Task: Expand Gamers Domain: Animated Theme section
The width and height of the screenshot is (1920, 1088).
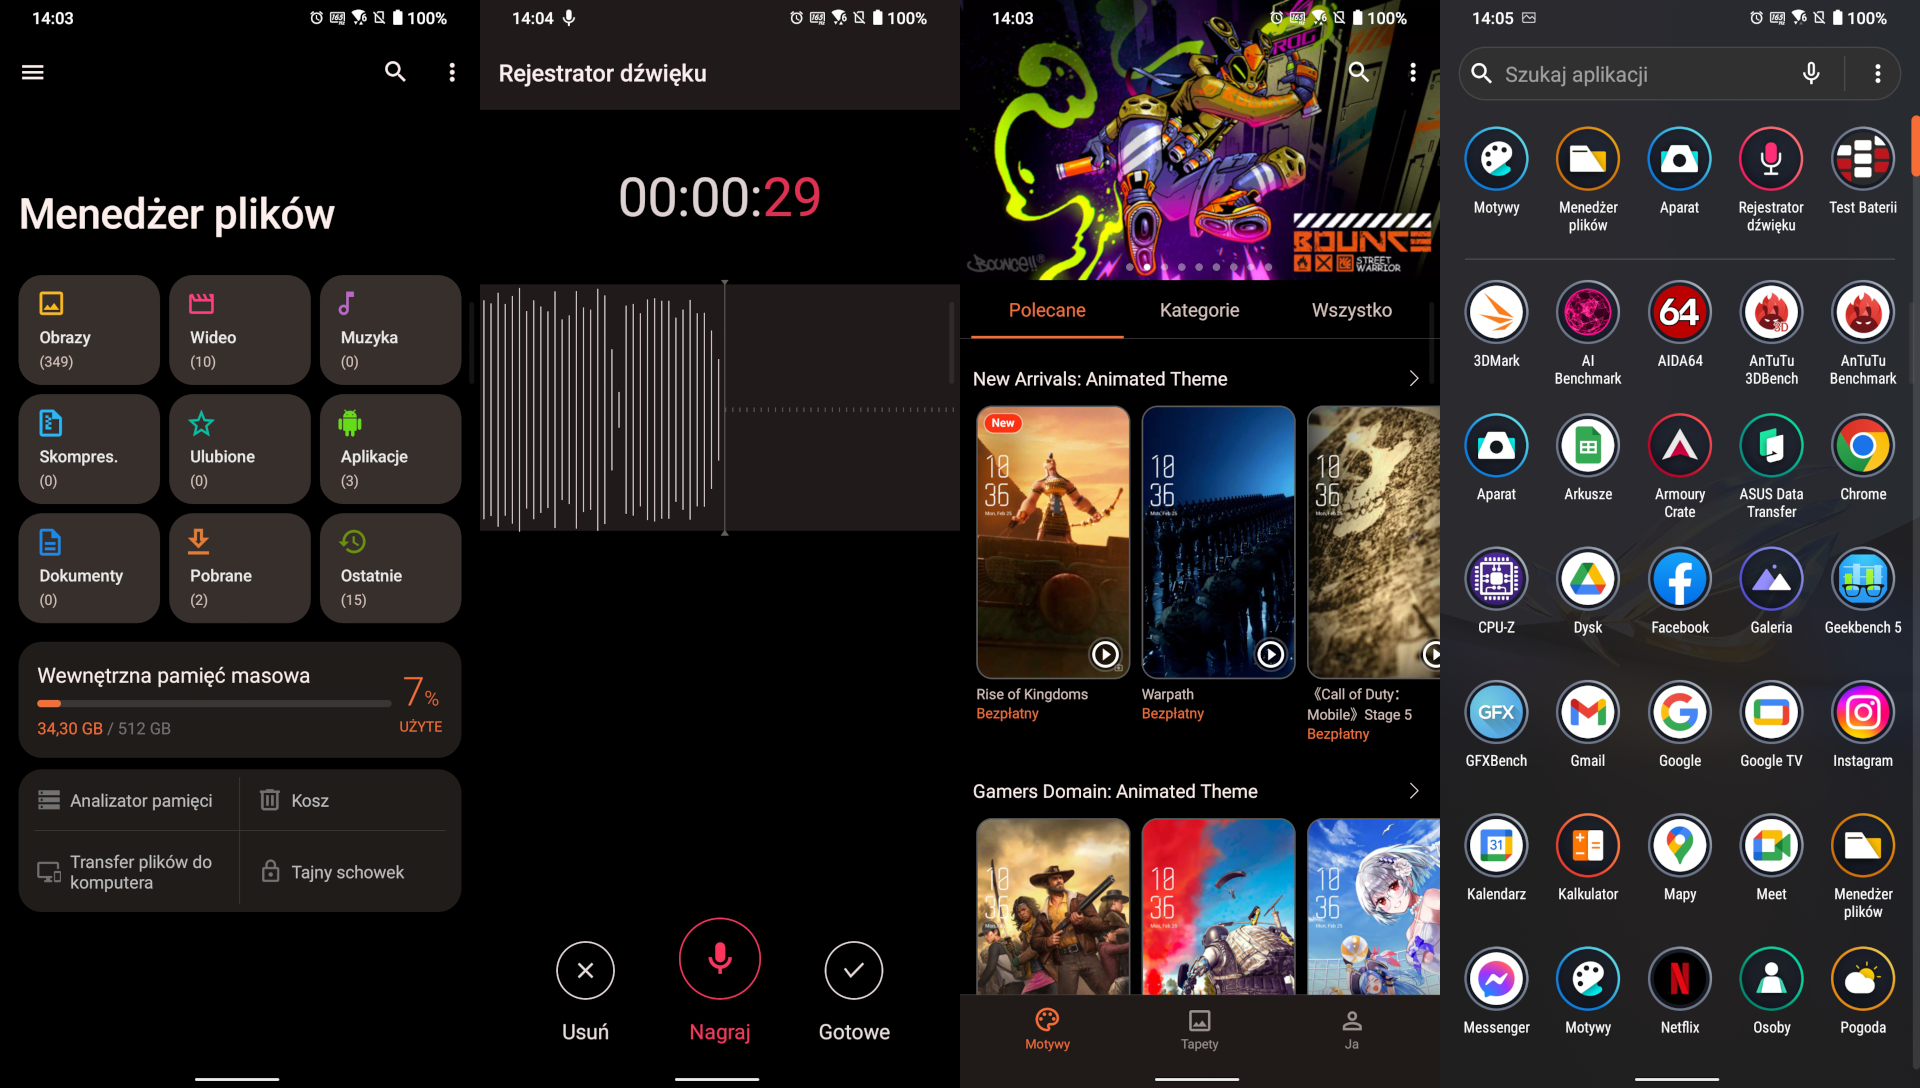Action: coord(1413,791)
